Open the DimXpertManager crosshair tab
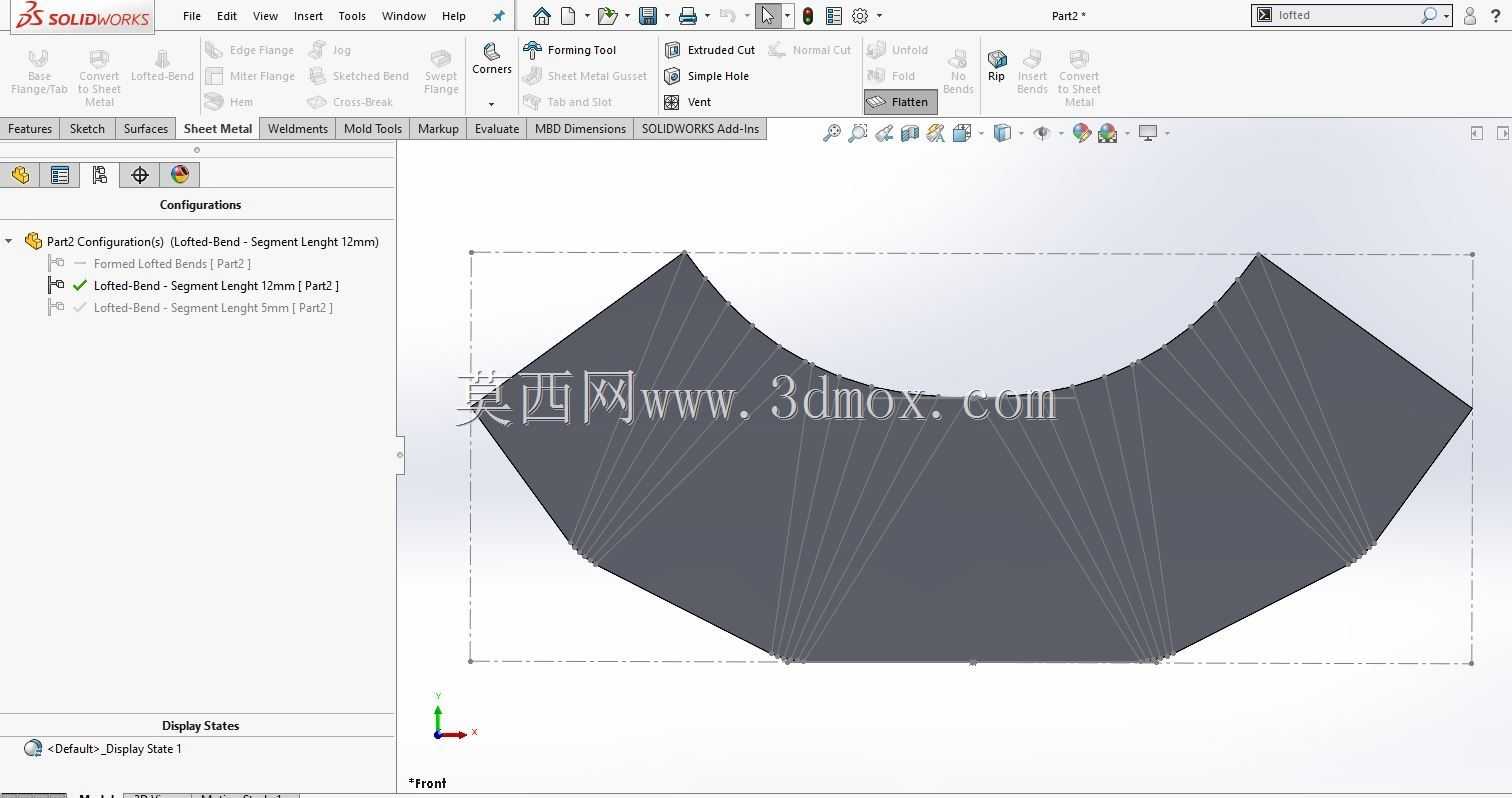The width and height of the screenshot is (1512, 798). (x=140, y=175)
